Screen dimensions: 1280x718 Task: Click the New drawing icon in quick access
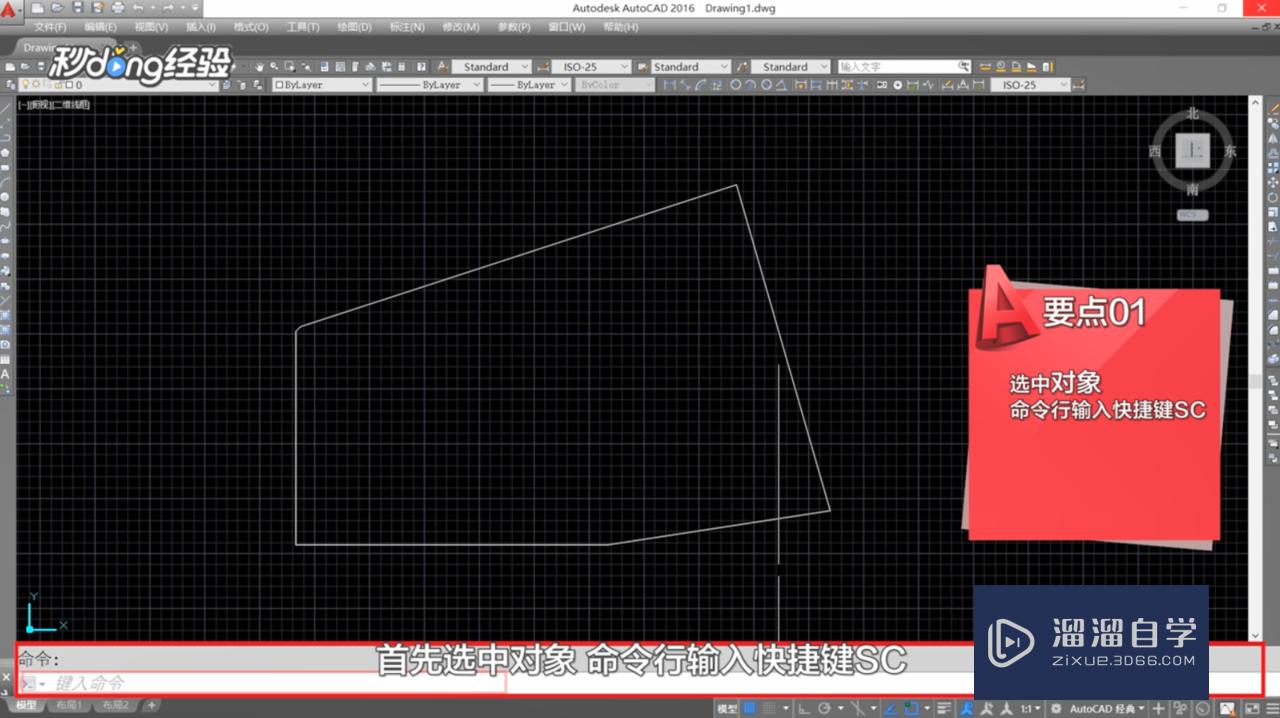pyautogui.click(x=38, y=8)
